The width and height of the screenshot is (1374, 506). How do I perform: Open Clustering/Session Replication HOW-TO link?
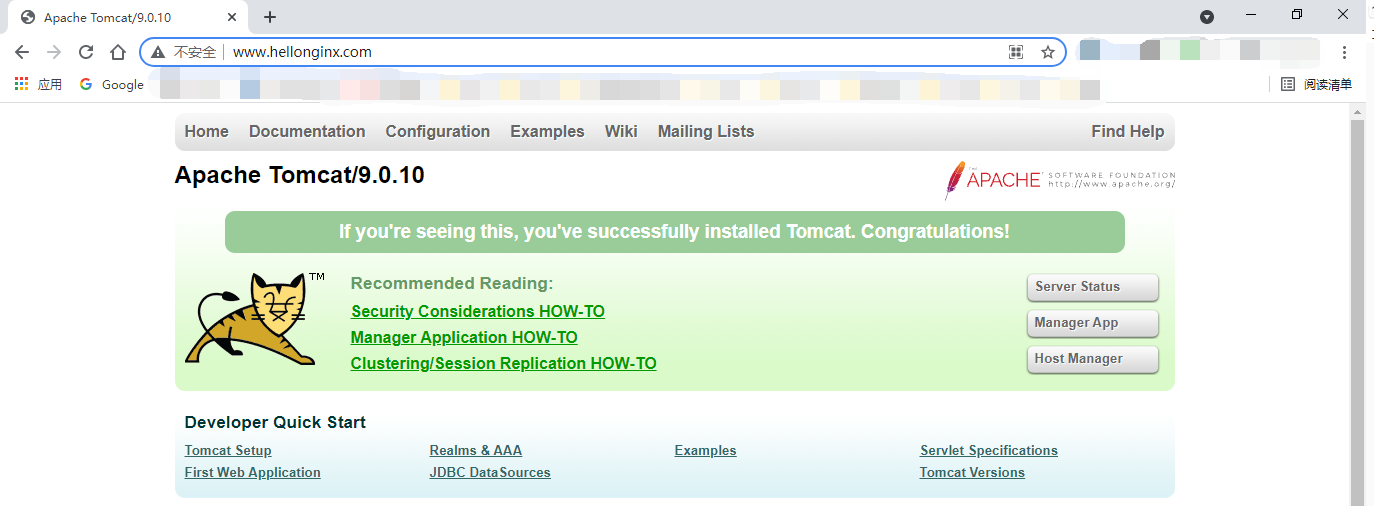(x=504, y=364)
